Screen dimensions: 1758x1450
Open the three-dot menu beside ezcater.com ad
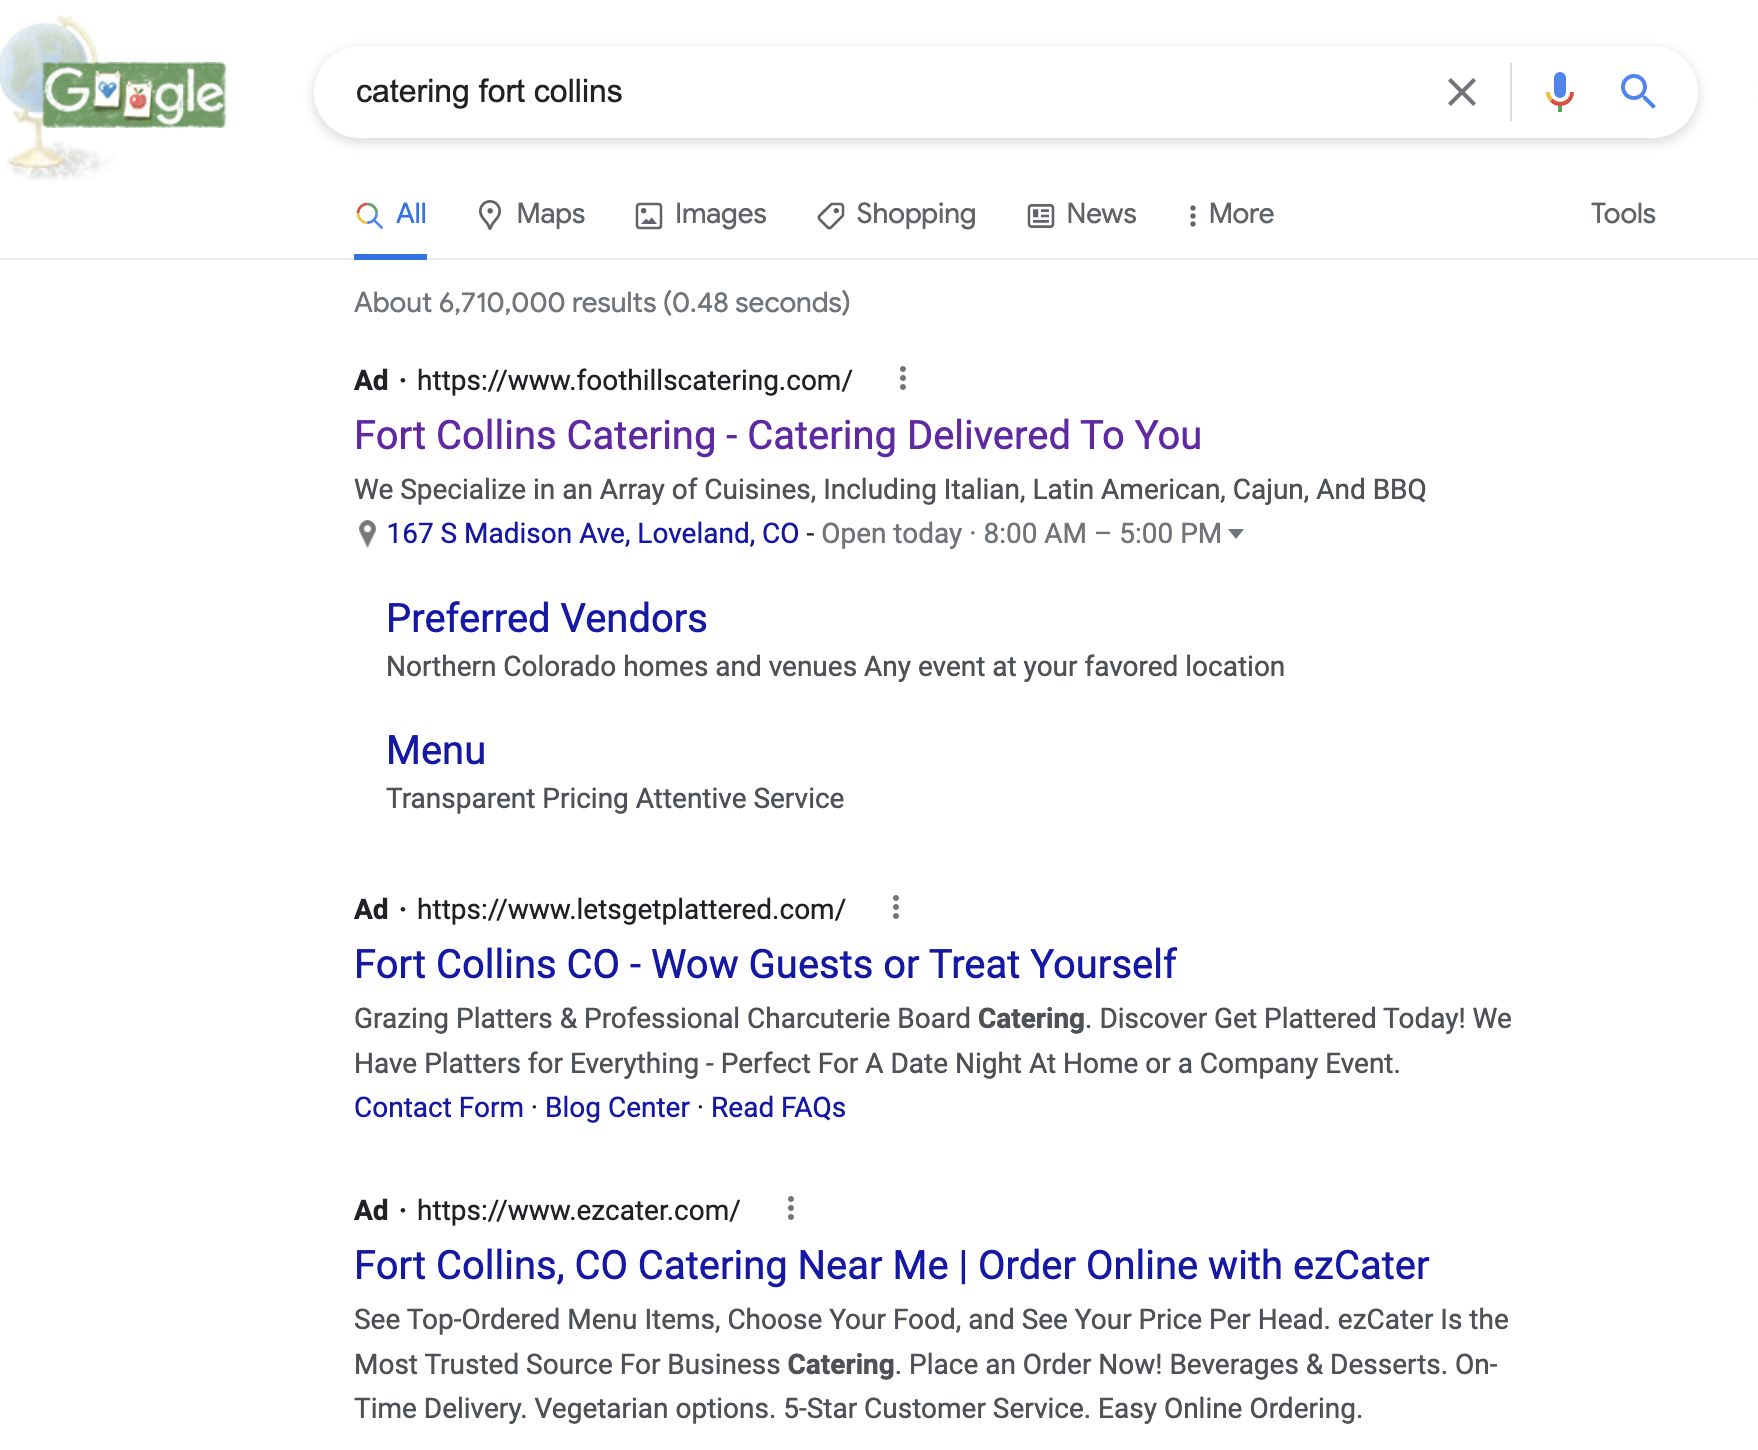click(790, 1209)
